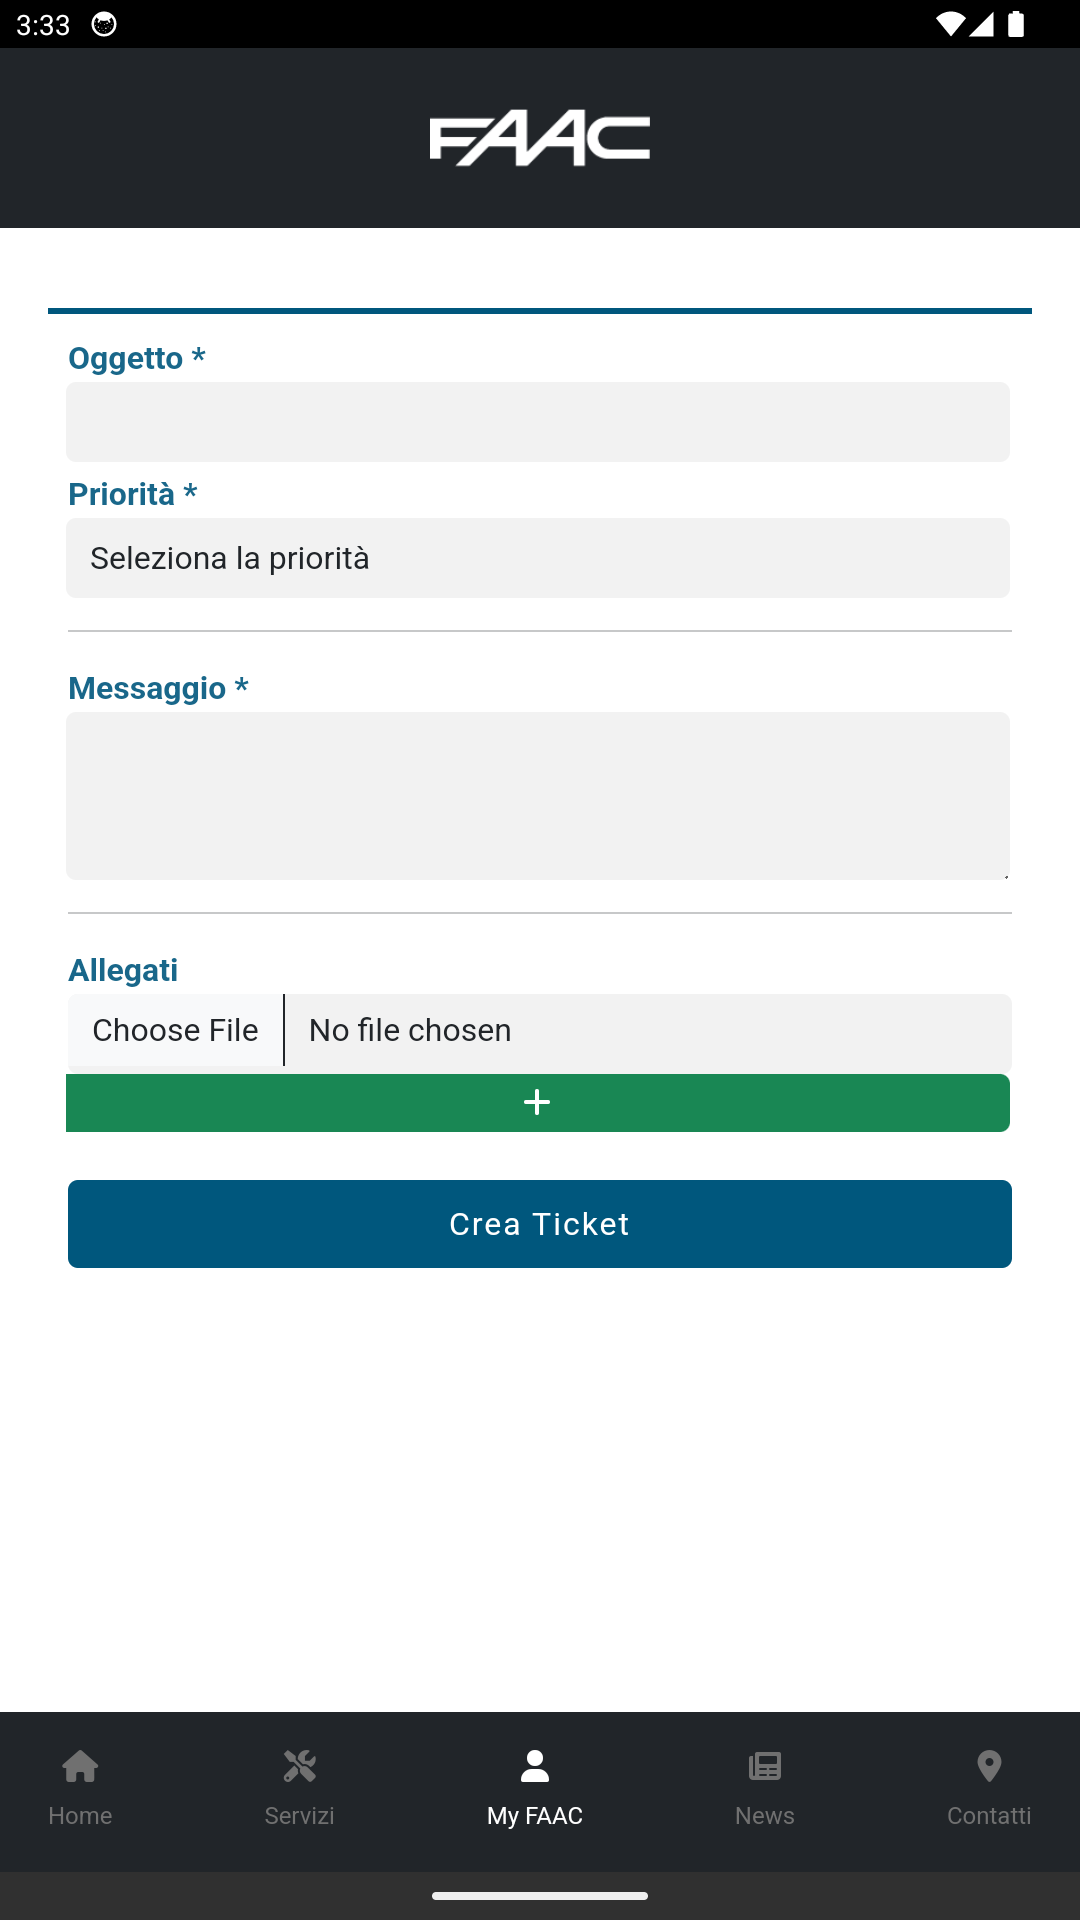Tap the No file chosen area
1080x1920 pixels.
[648, 1030]
